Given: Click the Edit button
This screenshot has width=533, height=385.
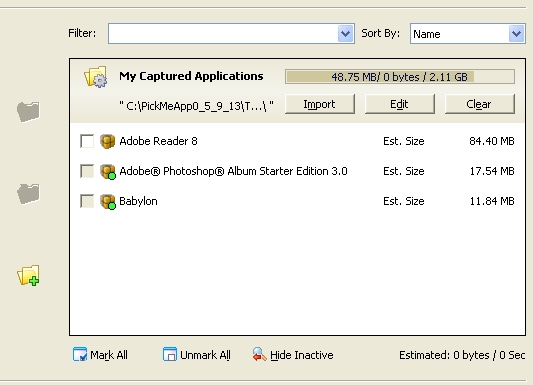Looking at the screenshot, I should click(399, 104).
